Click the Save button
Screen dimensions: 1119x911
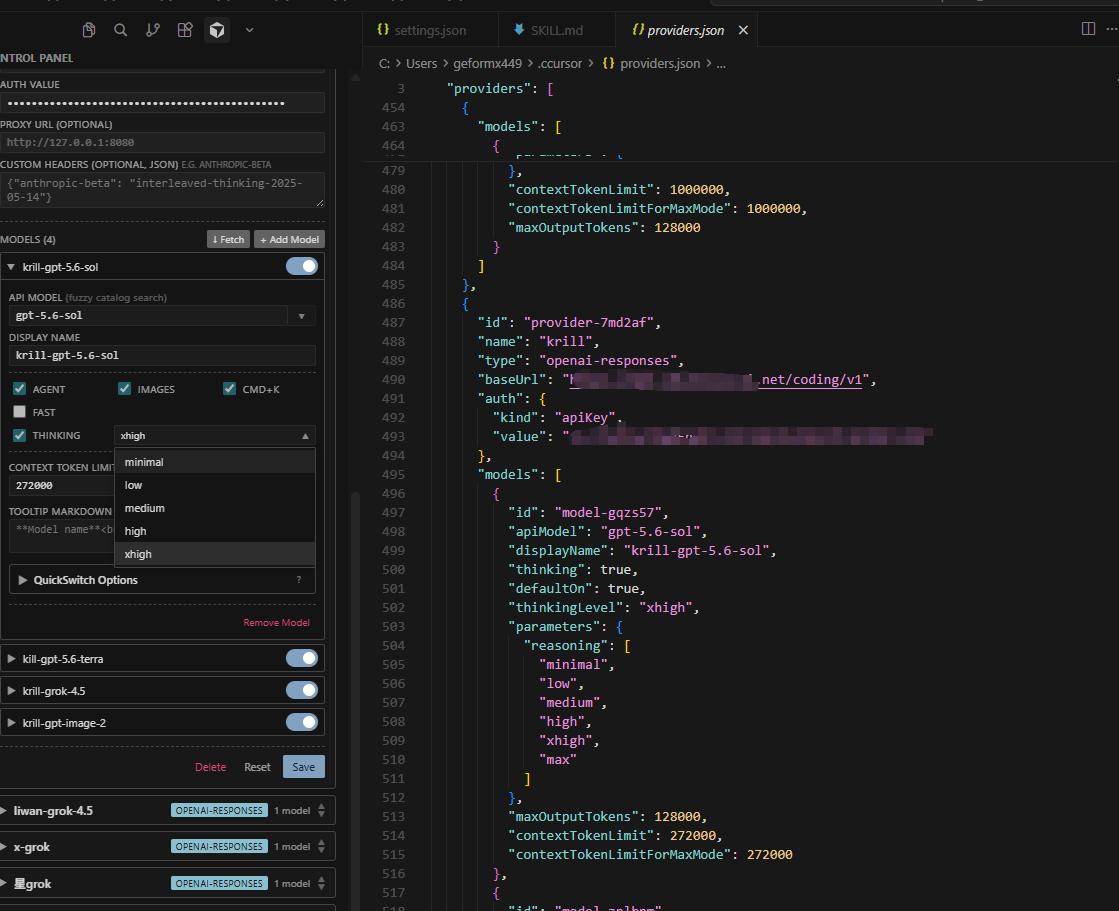click(303, 767)
